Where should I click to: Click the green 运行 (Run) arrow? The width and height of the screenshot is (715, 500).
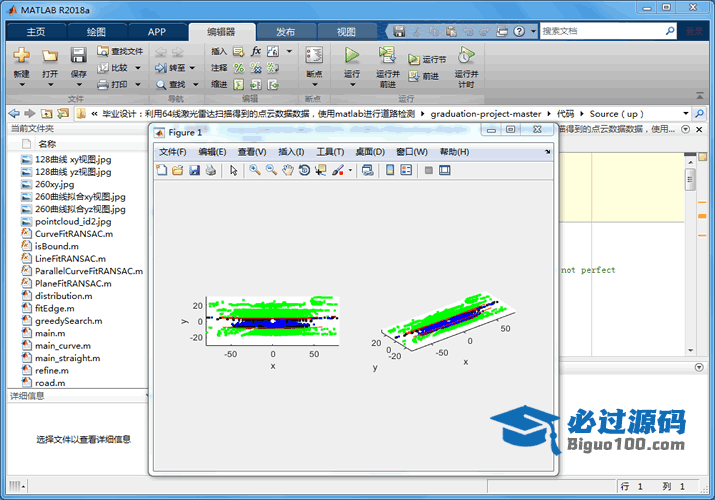[x=352, y=55]
